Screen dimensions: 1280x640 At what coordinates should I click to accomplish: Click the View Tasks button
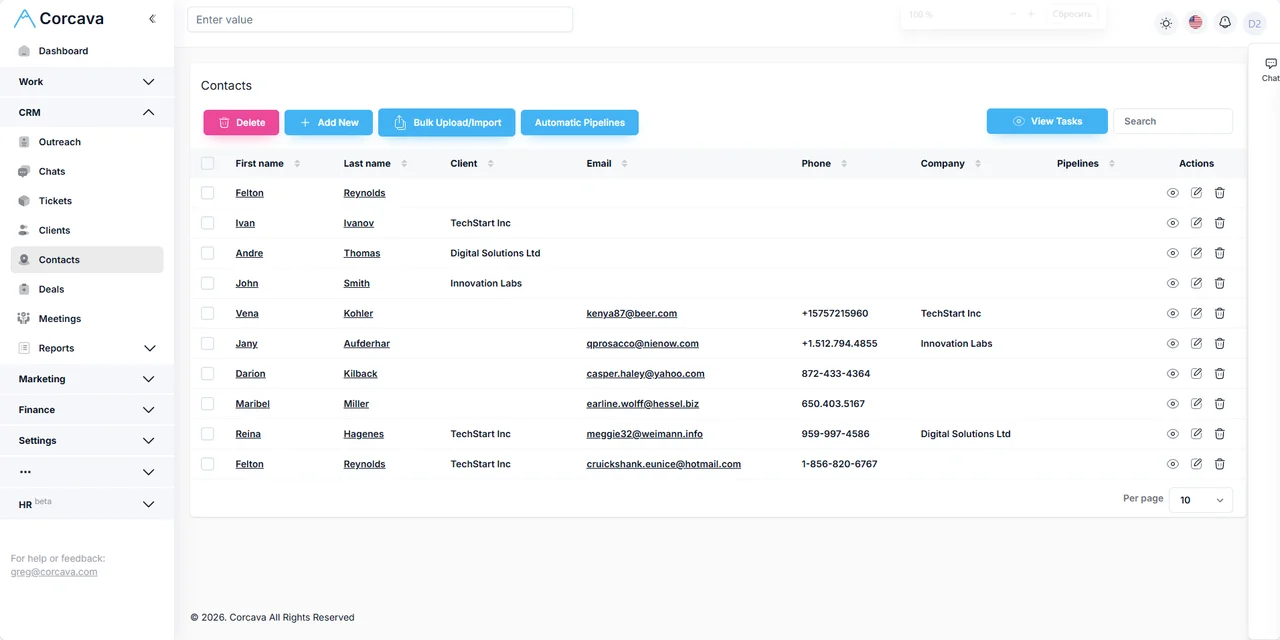[1047, 121]
